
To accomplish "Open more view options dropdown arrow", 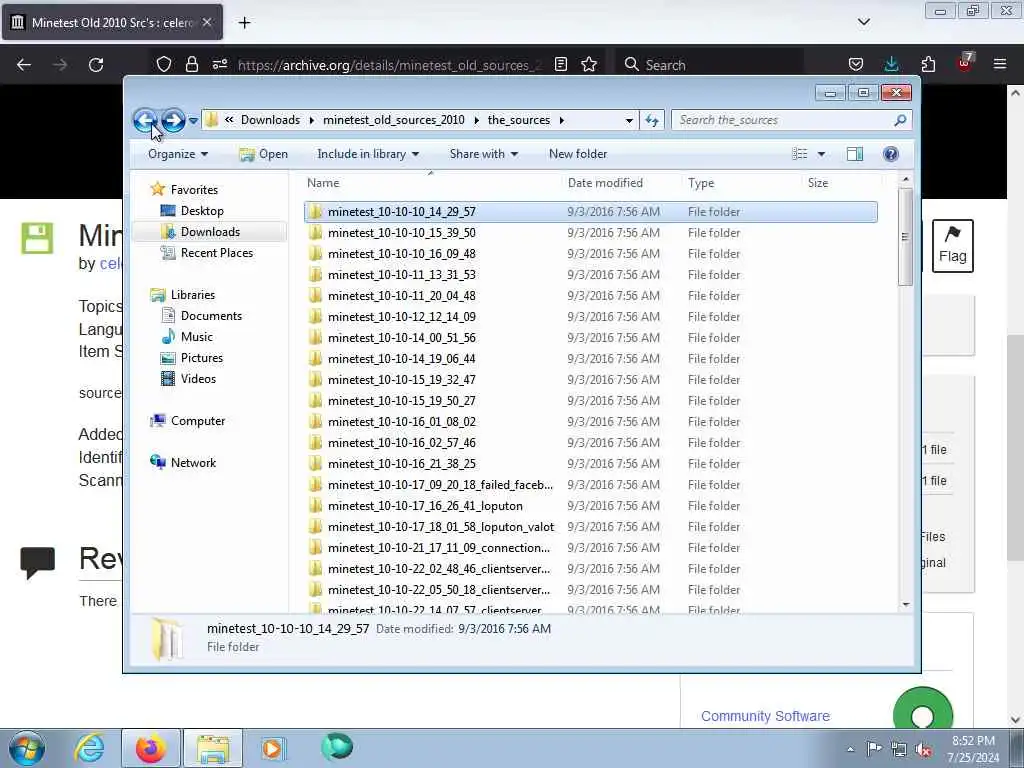I will (821, 154).
